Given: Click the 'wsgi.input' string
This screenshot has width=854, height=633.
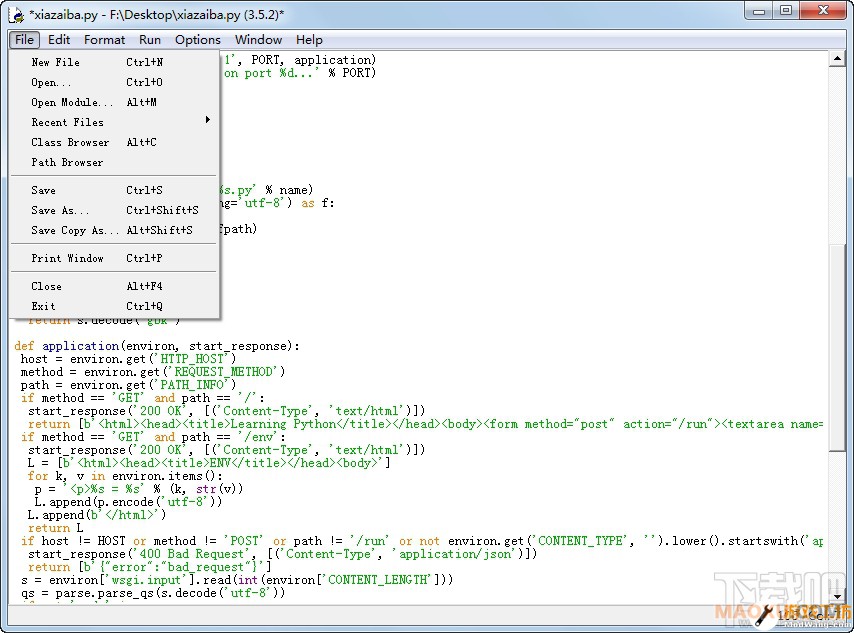Looking at the screenshot, I should [x=146, y=580].
